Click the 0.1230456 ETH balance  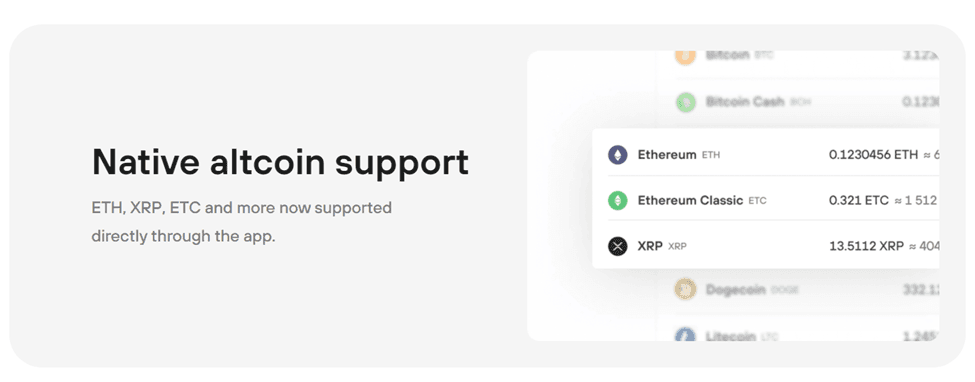tap(873, 155)
